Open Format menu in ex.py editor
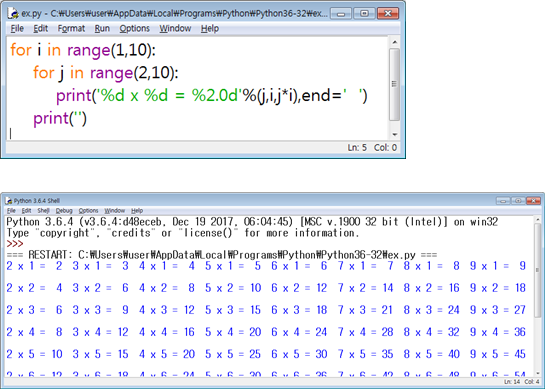This screenshot has width=545, height=389. click(71, 28)
